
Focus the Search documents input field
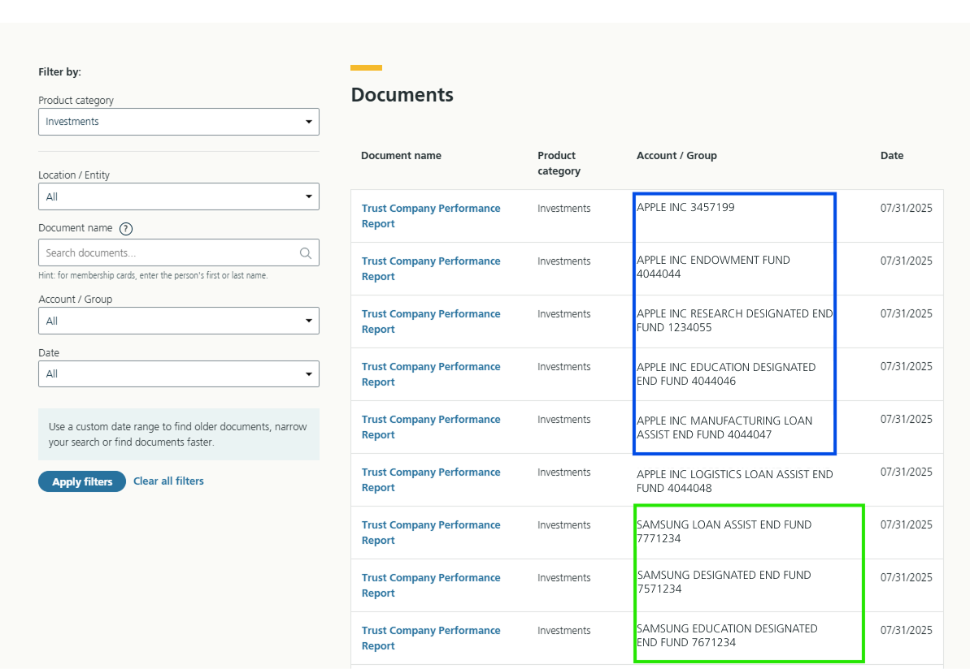point(179,252)
